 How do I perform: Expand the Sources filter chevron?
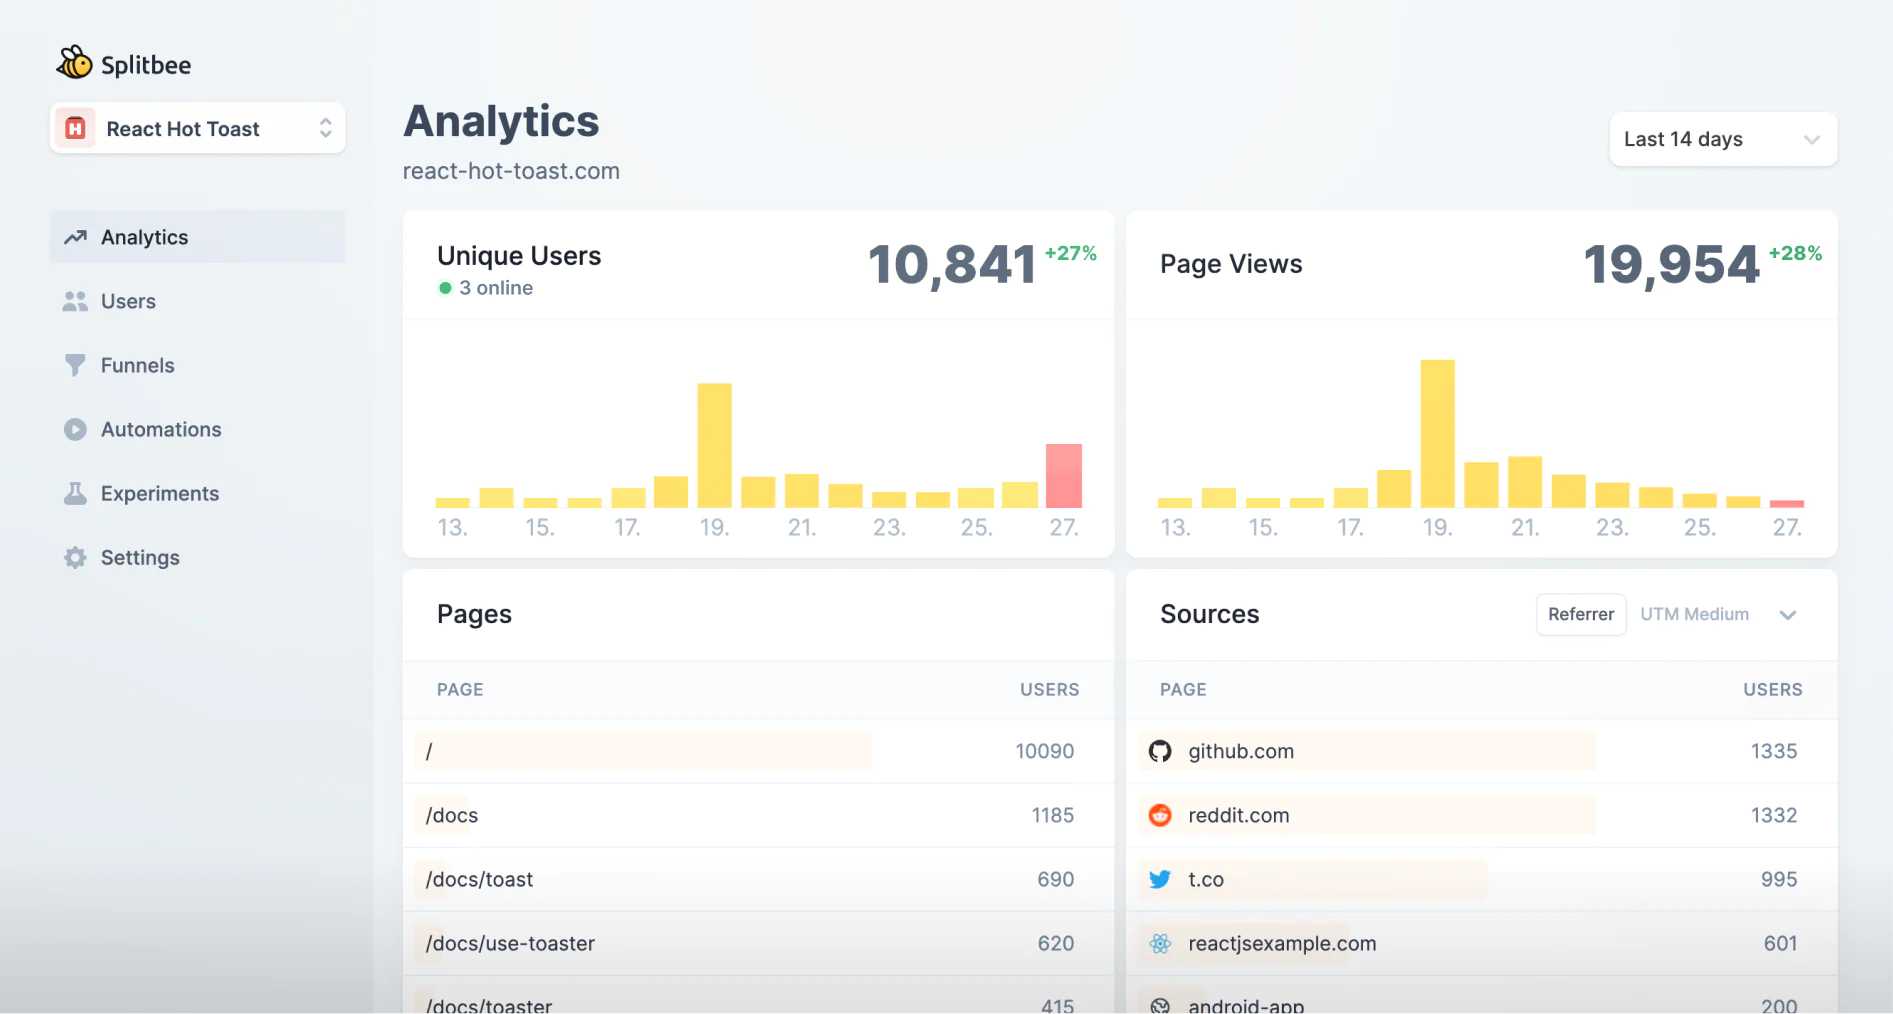pos(1788,615)
